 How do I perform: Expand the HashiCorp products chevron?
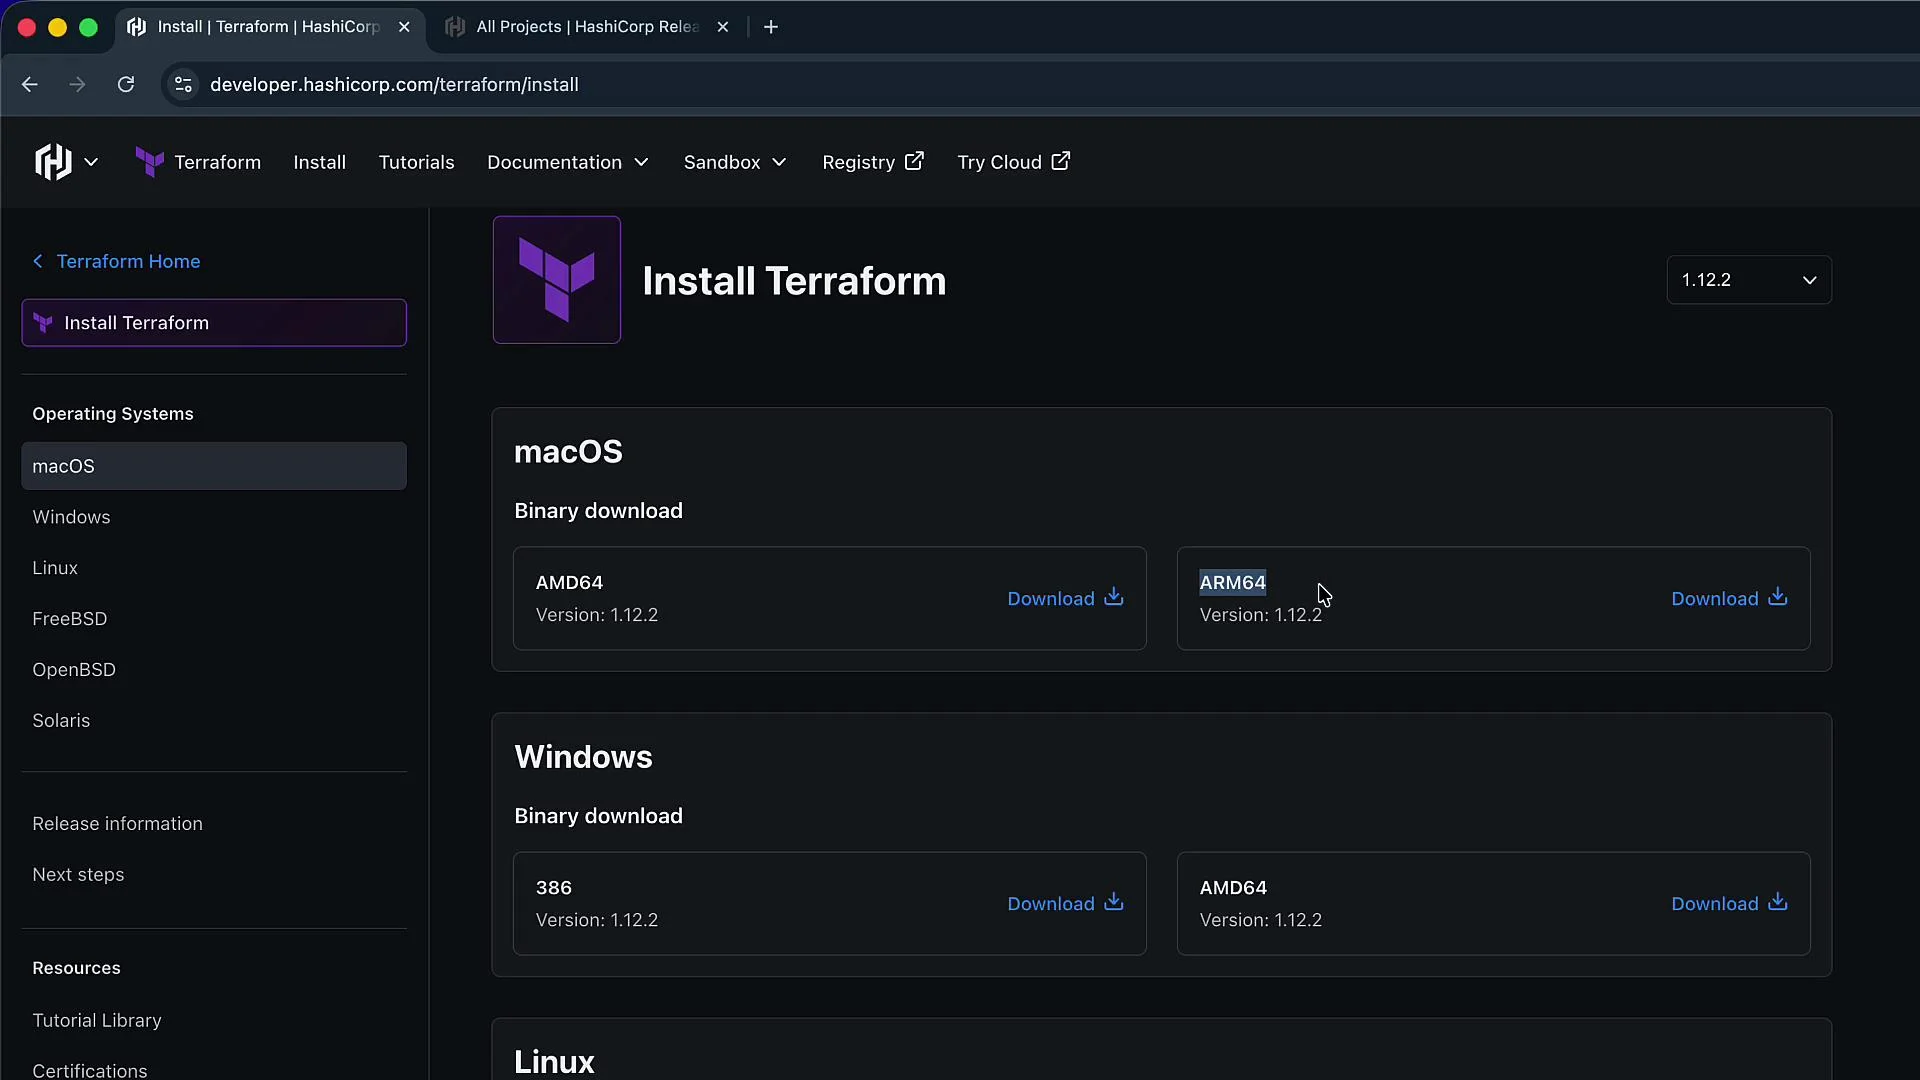click(91, 162)
